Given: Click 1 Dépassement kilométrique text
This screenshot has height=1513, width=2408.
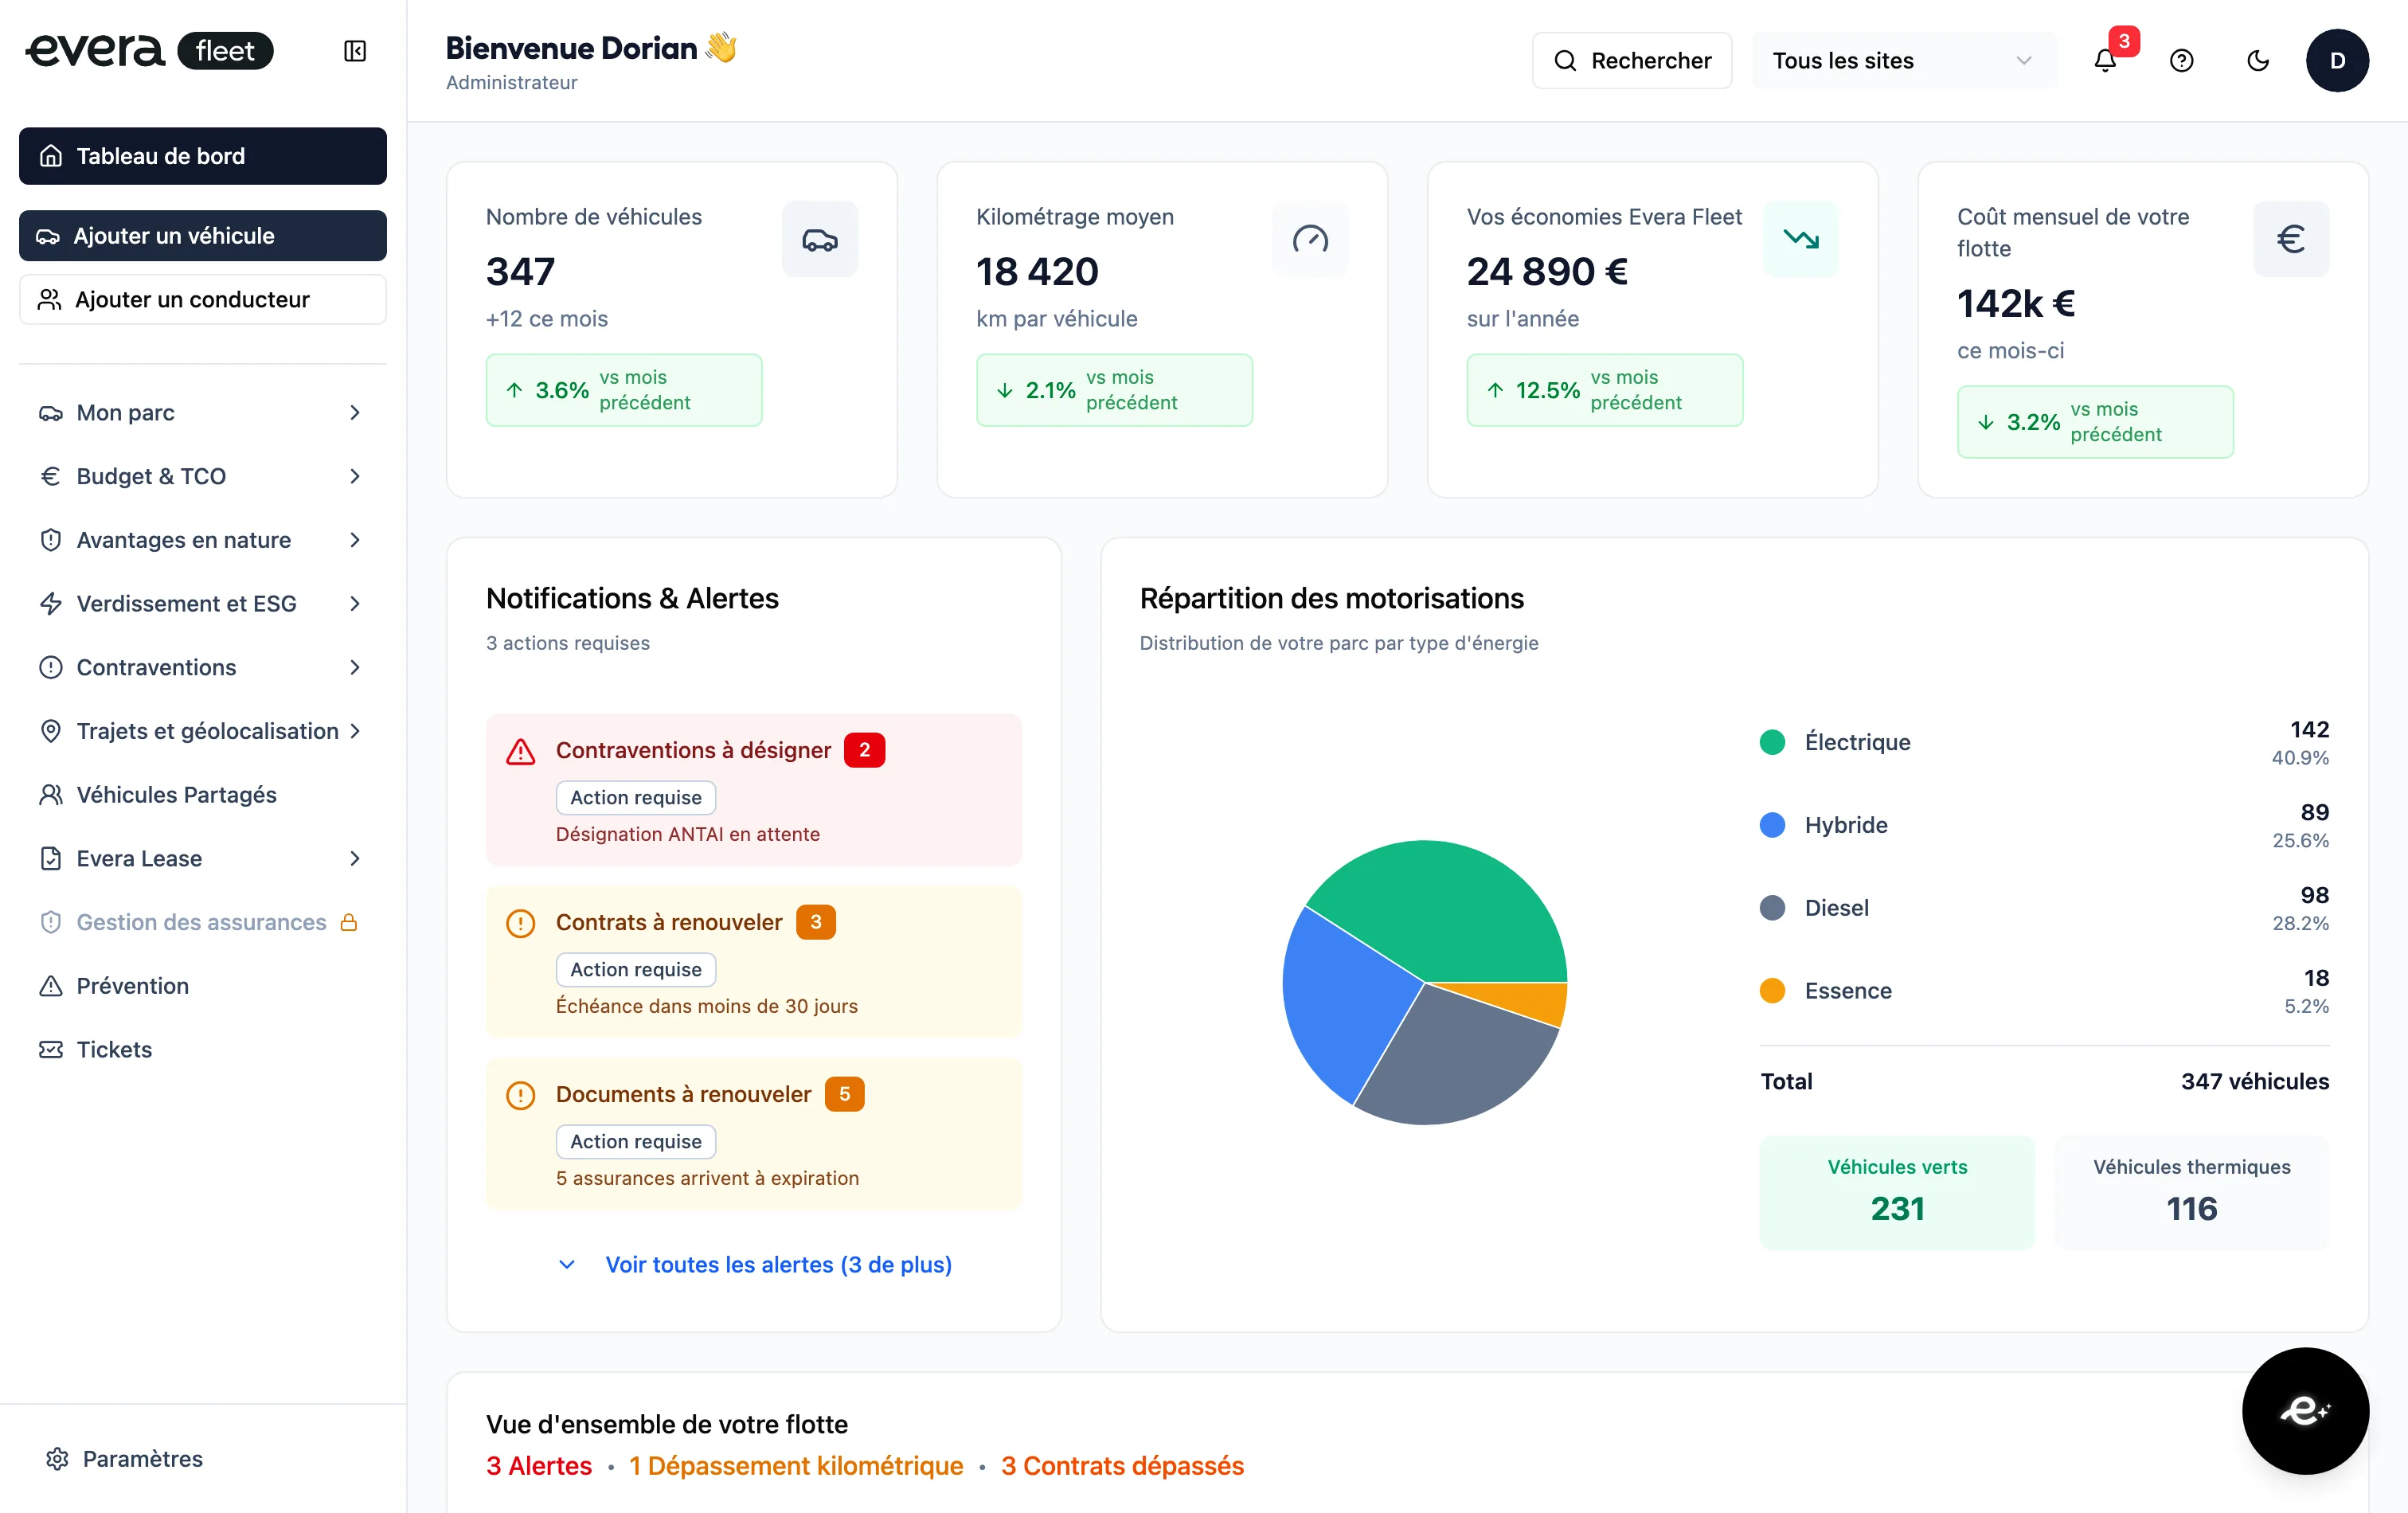Looking at the screenshot, I should 796,1466.
